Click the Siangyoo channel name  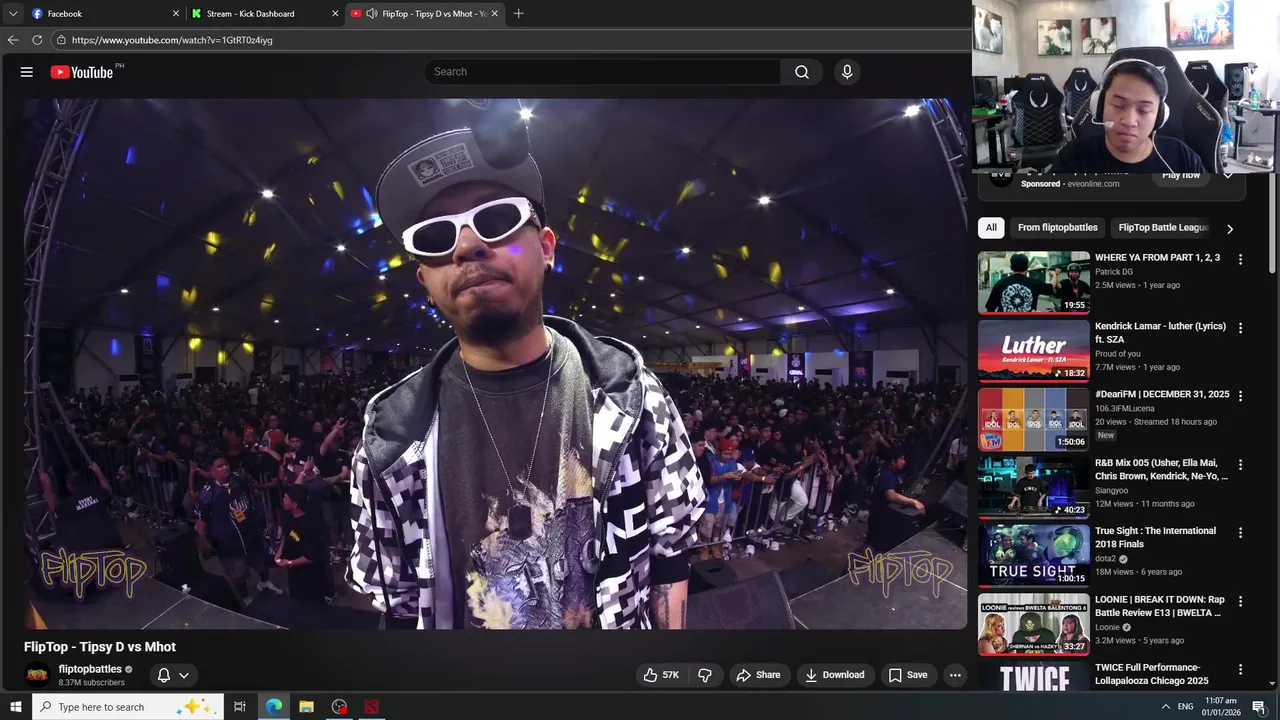[1115, 490]
